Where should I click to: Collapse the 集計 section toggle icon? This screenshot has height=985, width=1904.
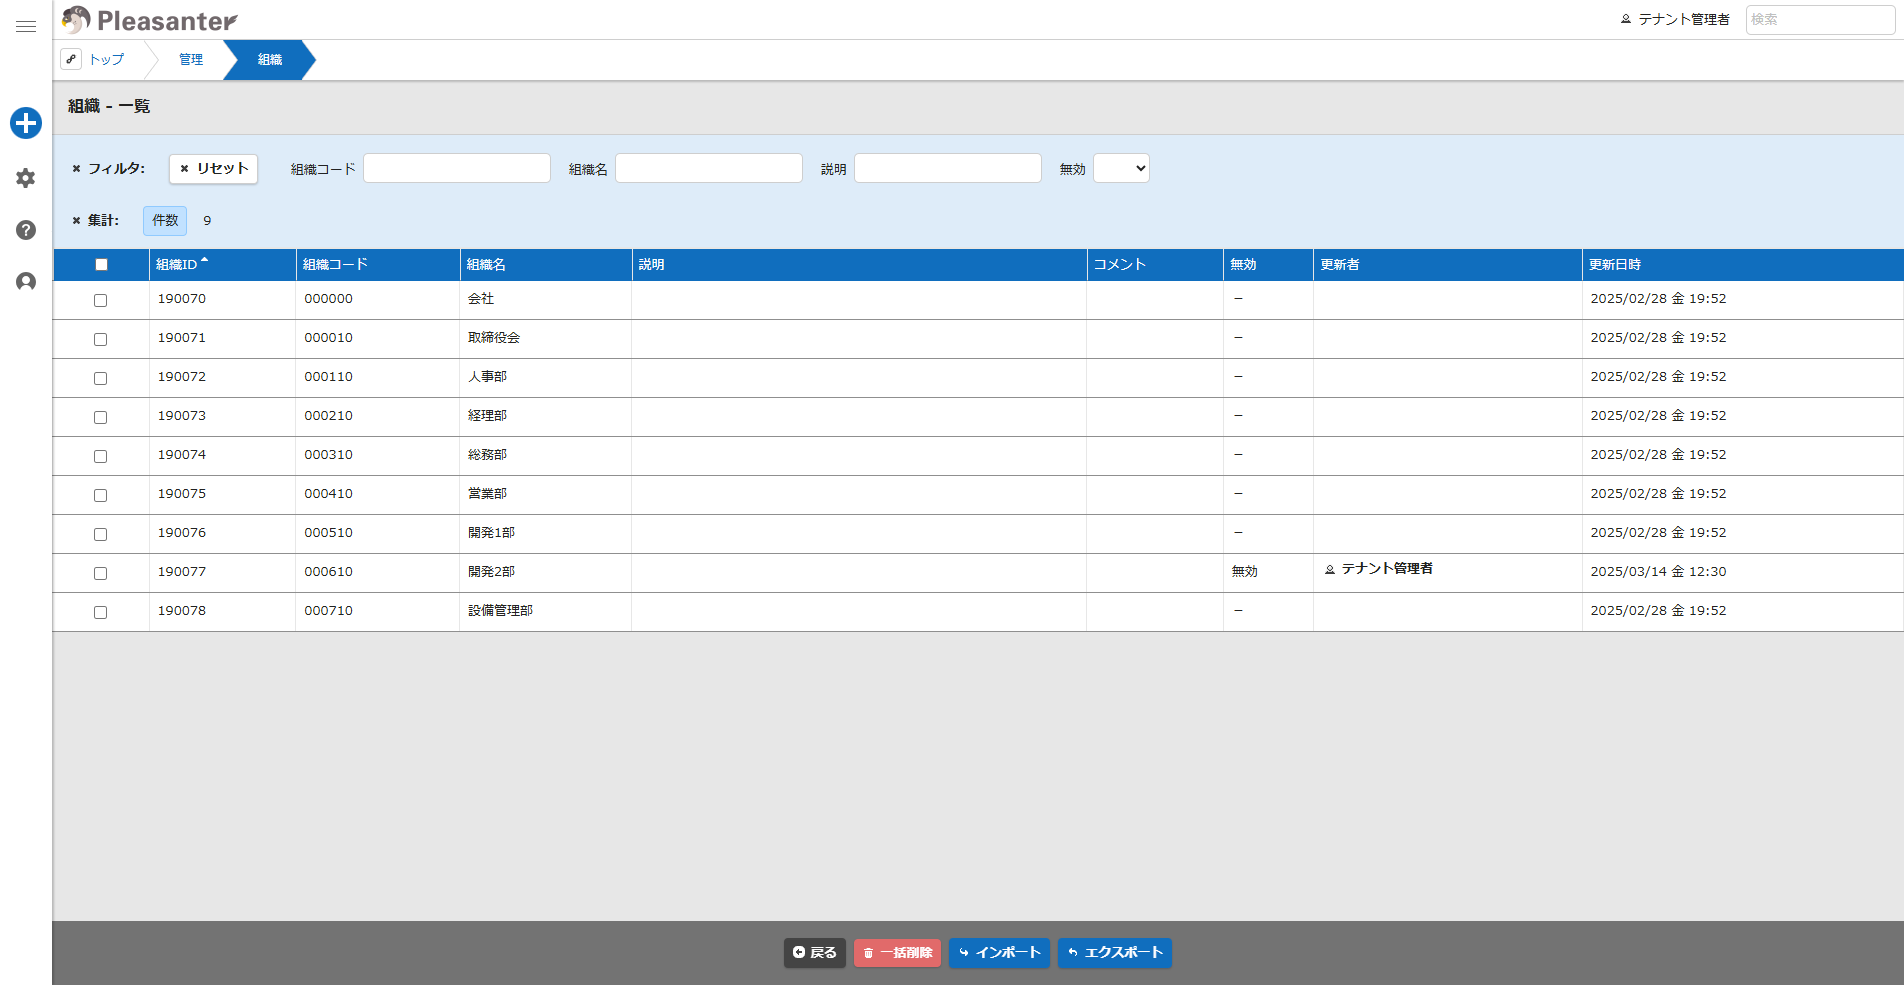tap(76, 221)
